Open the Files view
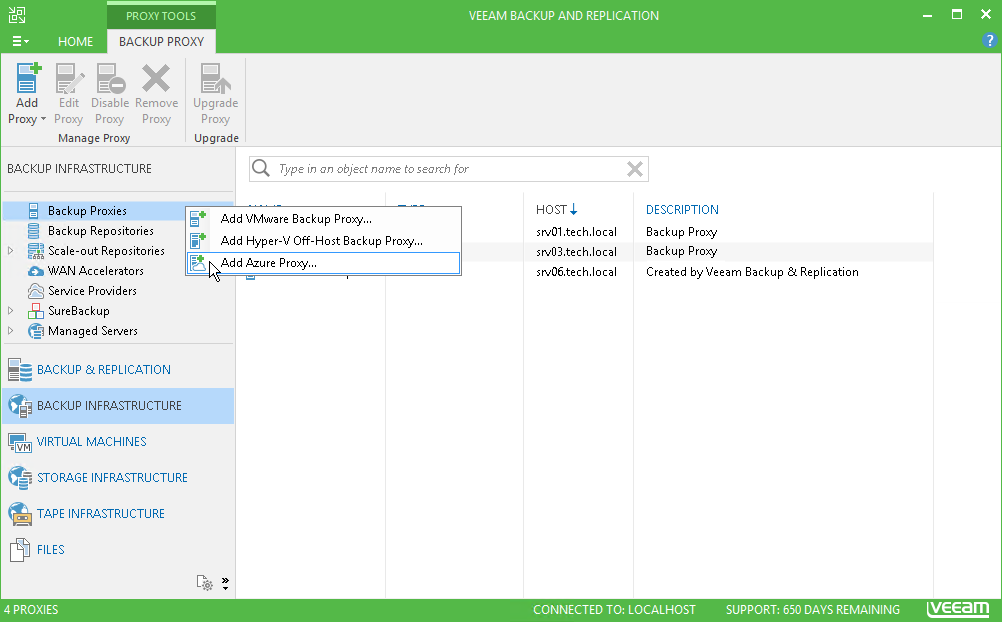This screenshot has width=1002, height=622. (x=118, y=549)
